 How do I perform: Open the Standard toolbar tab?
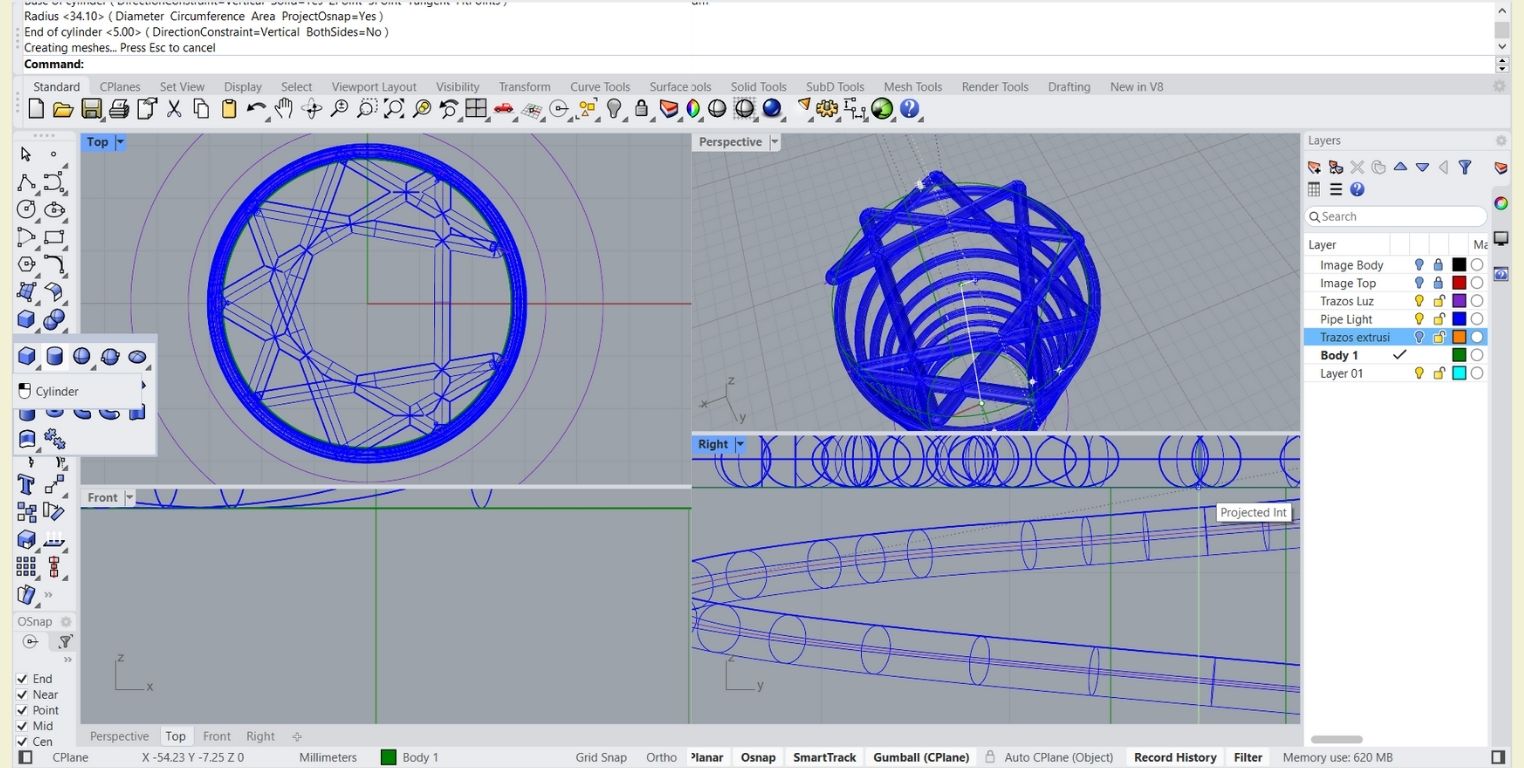click(x=56, y=87)
